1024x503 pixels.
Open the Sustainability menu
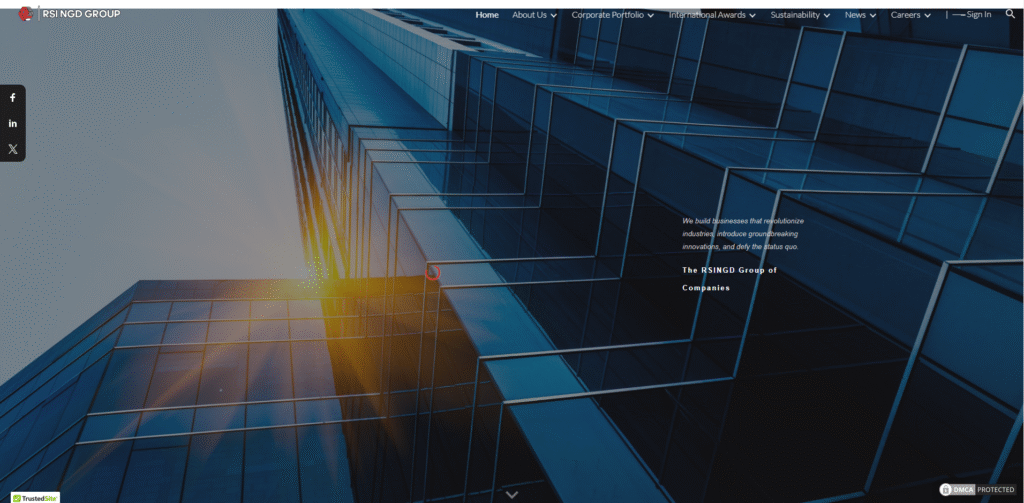[x=795, y=15]
